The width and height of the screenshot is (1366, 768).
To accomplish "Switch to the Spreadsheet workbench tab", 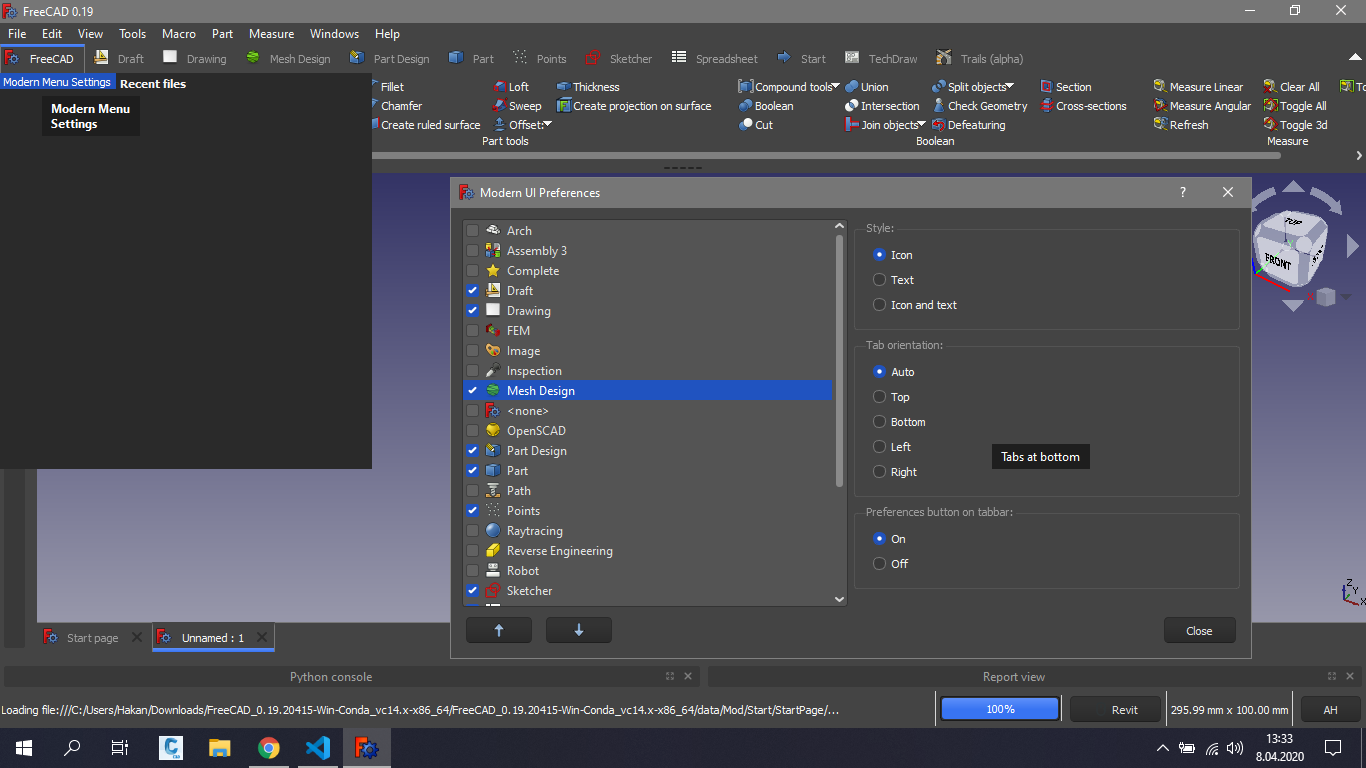I will point(715,59).
